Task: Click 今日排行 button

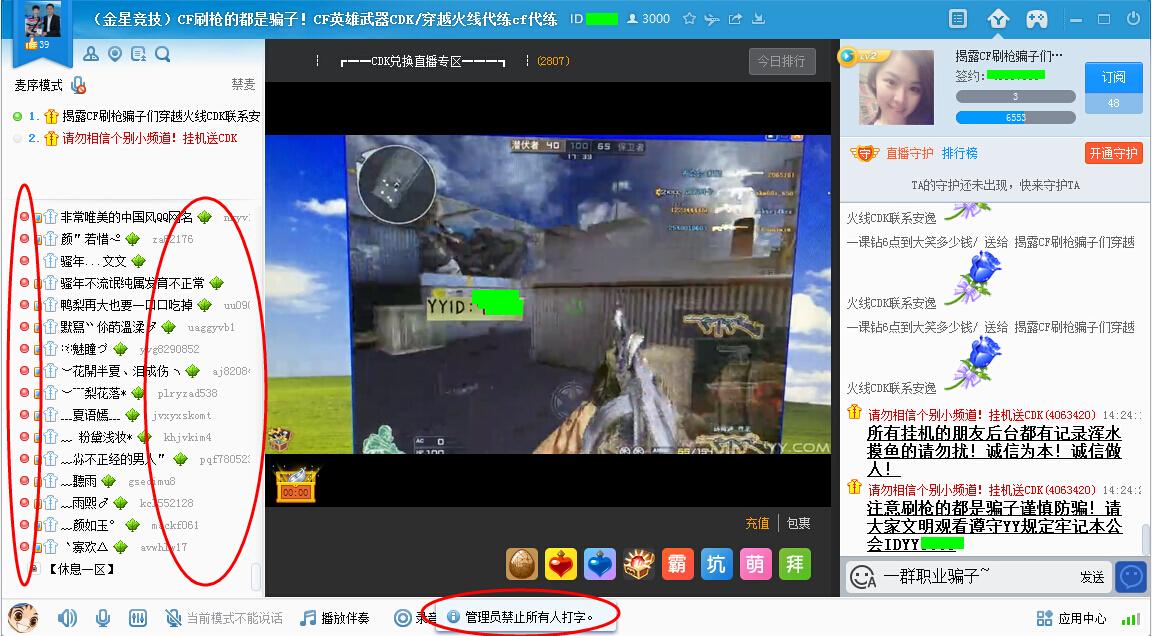Action: tap(782, 61)
